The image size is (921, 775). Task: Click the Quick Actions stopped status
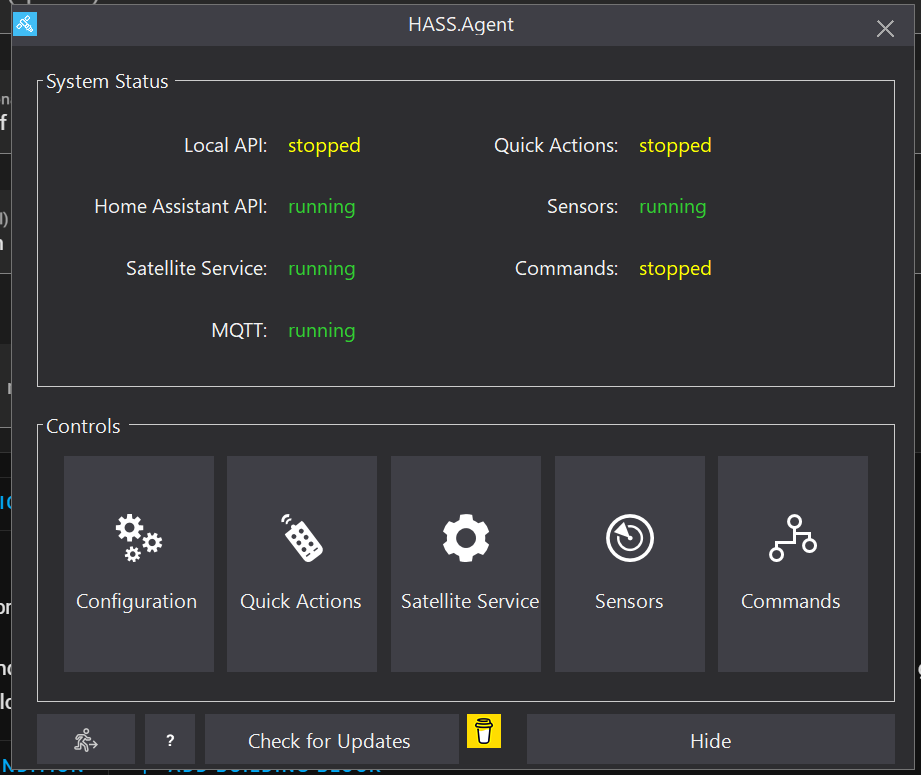(x=675, y=146)
